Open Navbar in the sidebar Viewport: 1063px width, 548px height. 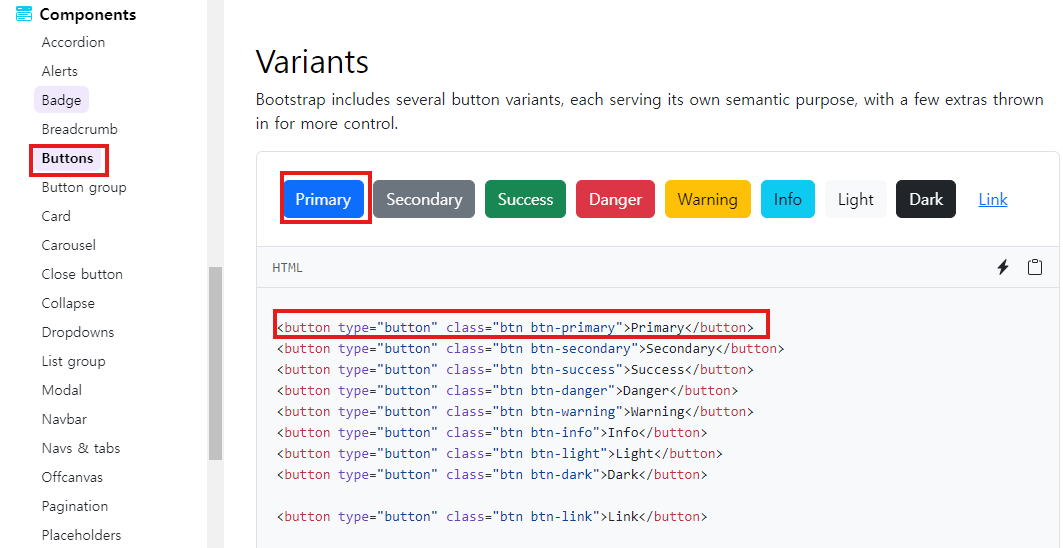64,419
